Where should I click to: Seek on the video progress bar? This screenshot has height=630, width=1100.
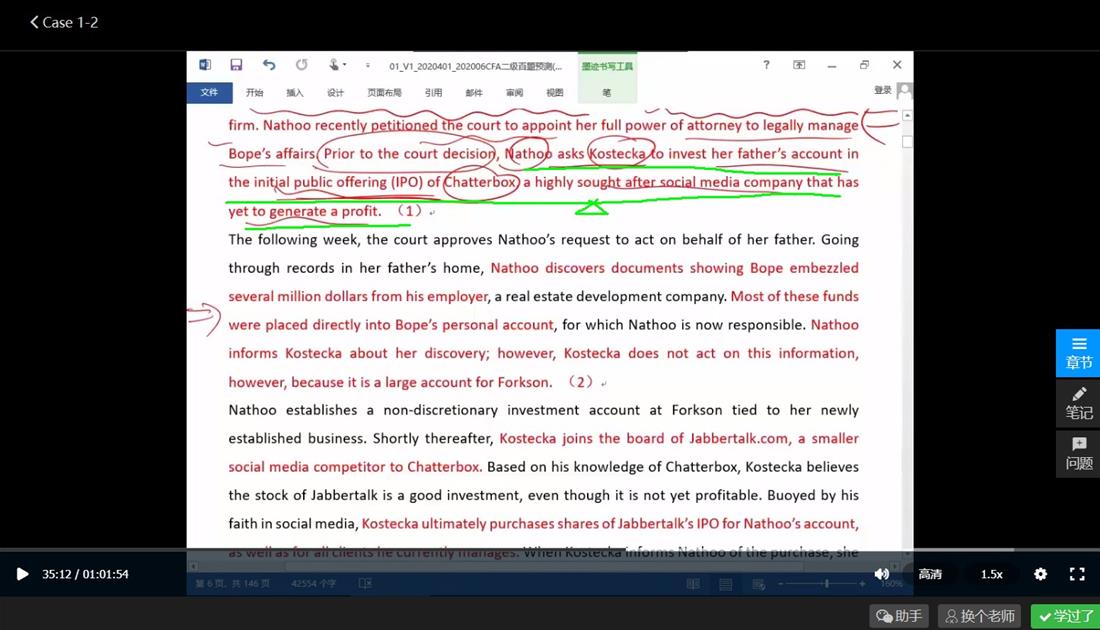point(550,549)
